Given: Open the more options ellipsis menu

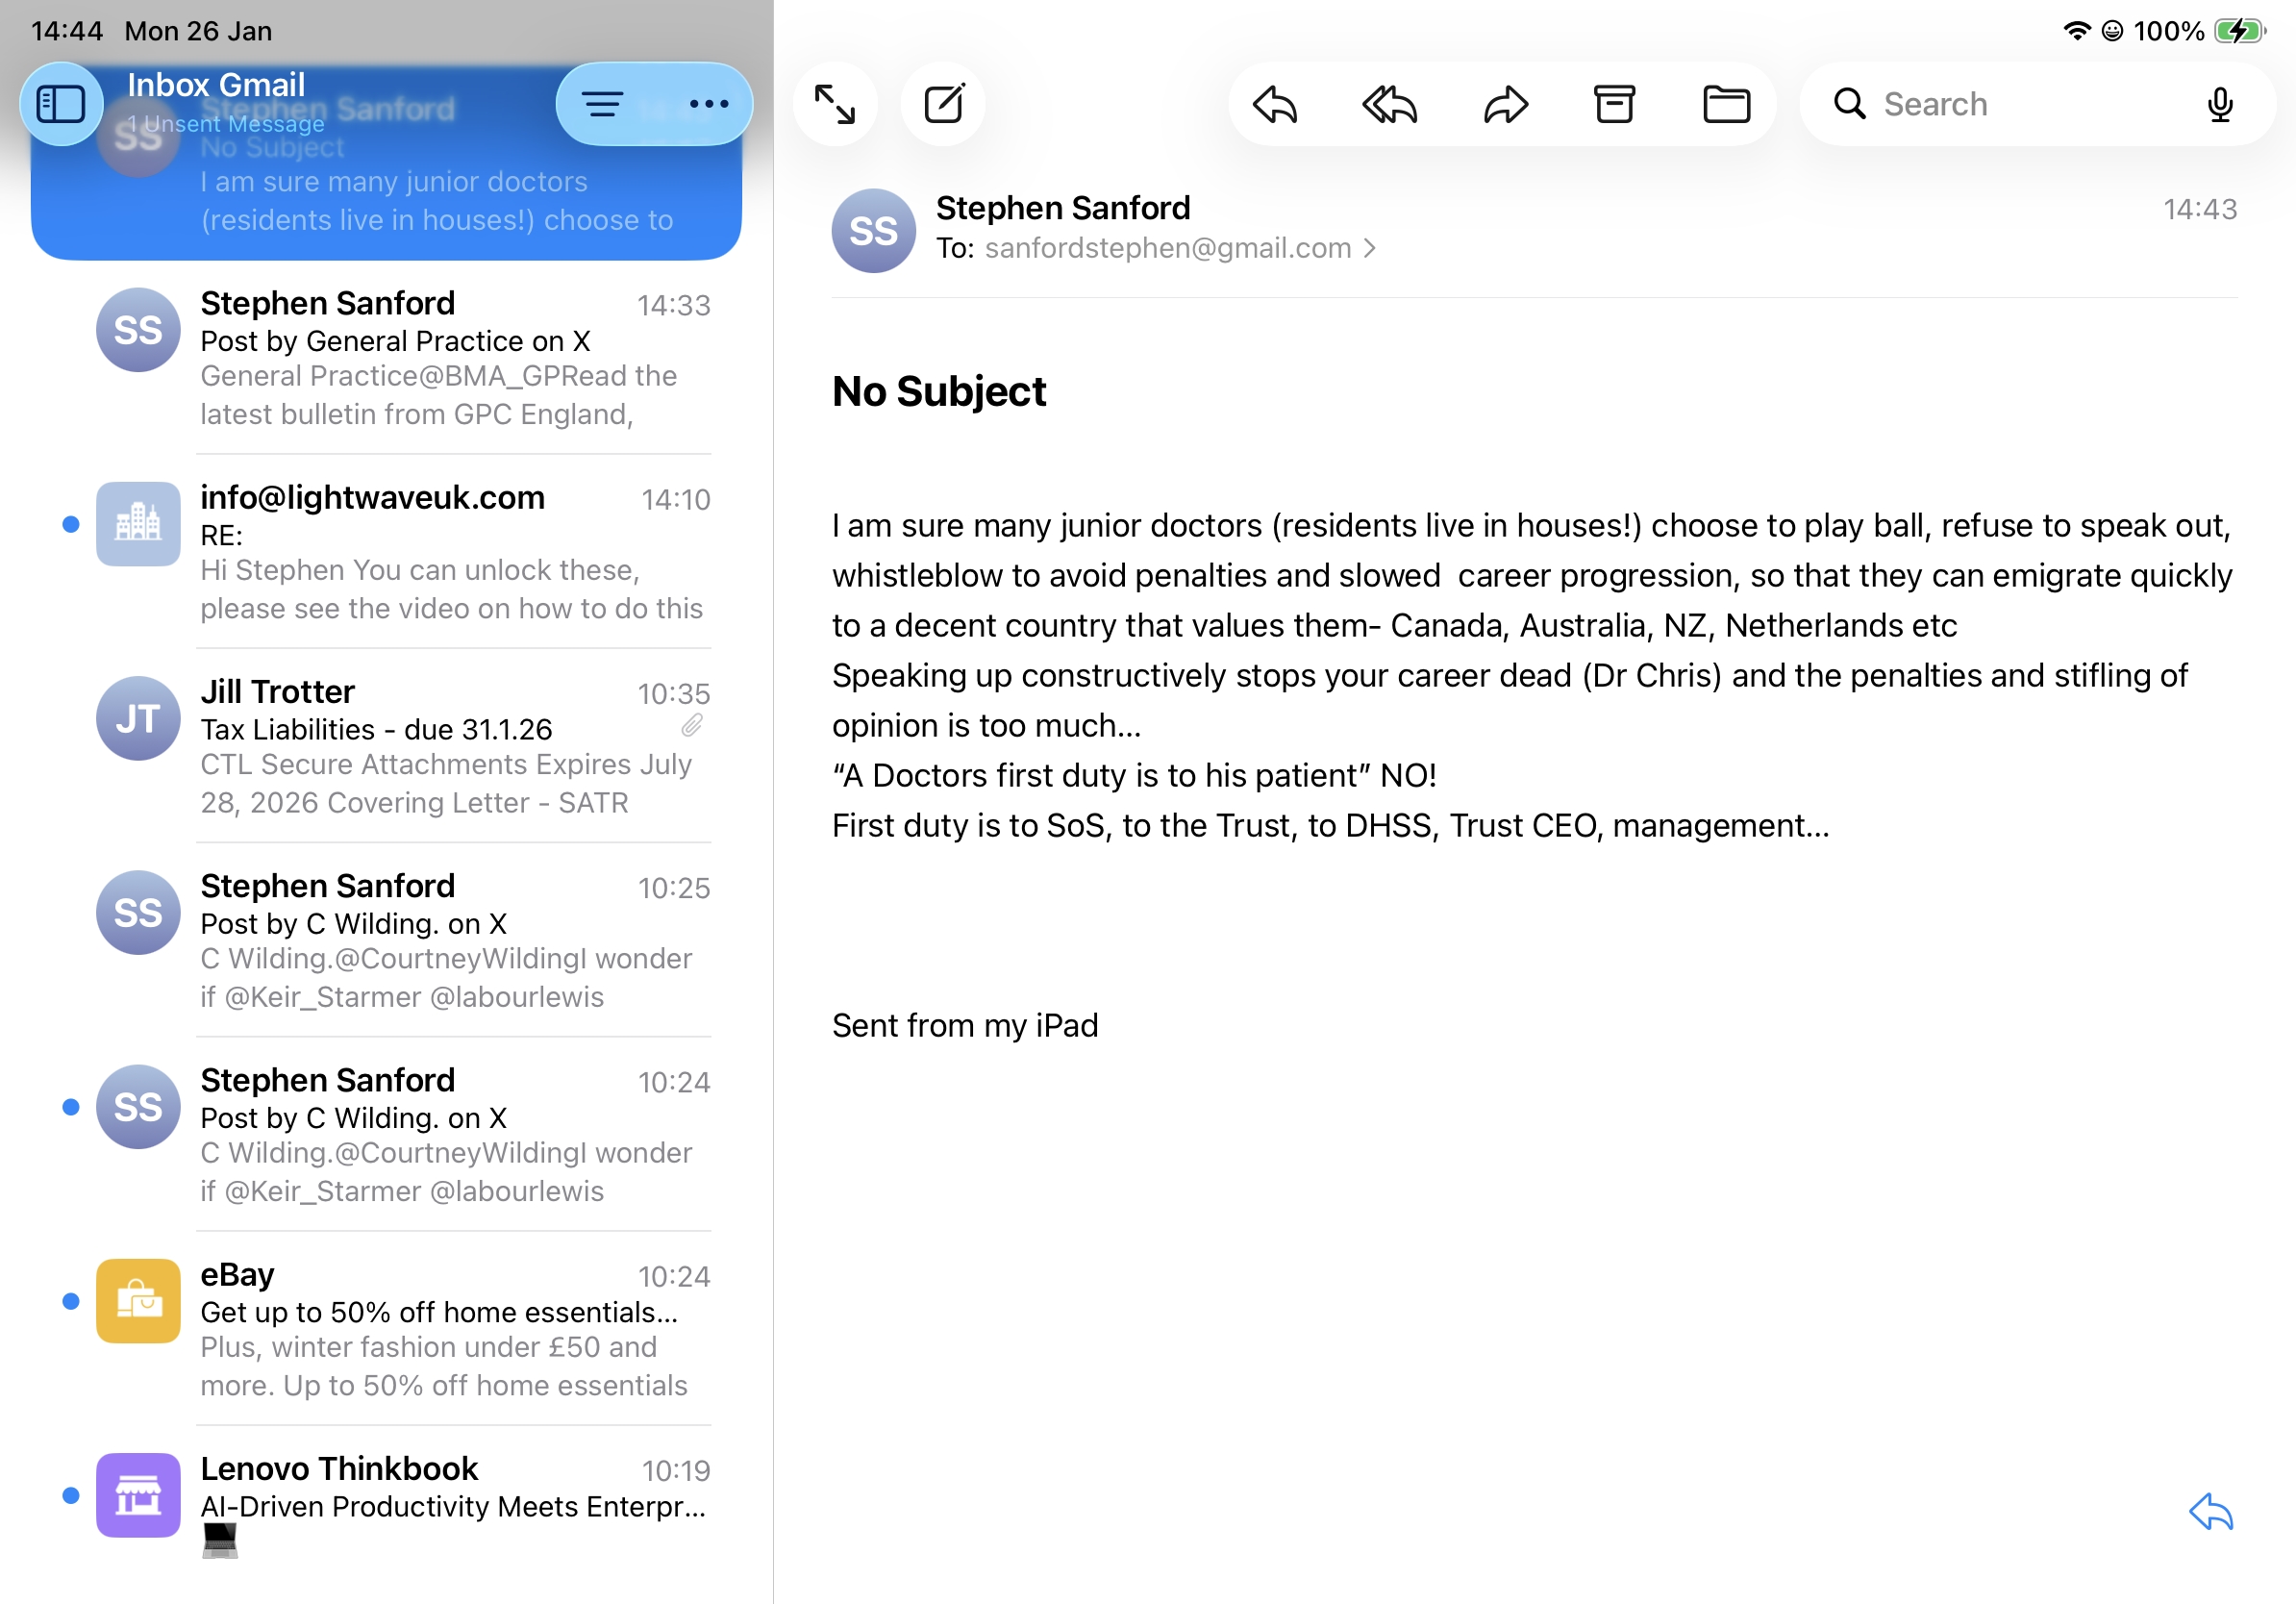Looking at the screenshot, I should (x=708, y=104).
